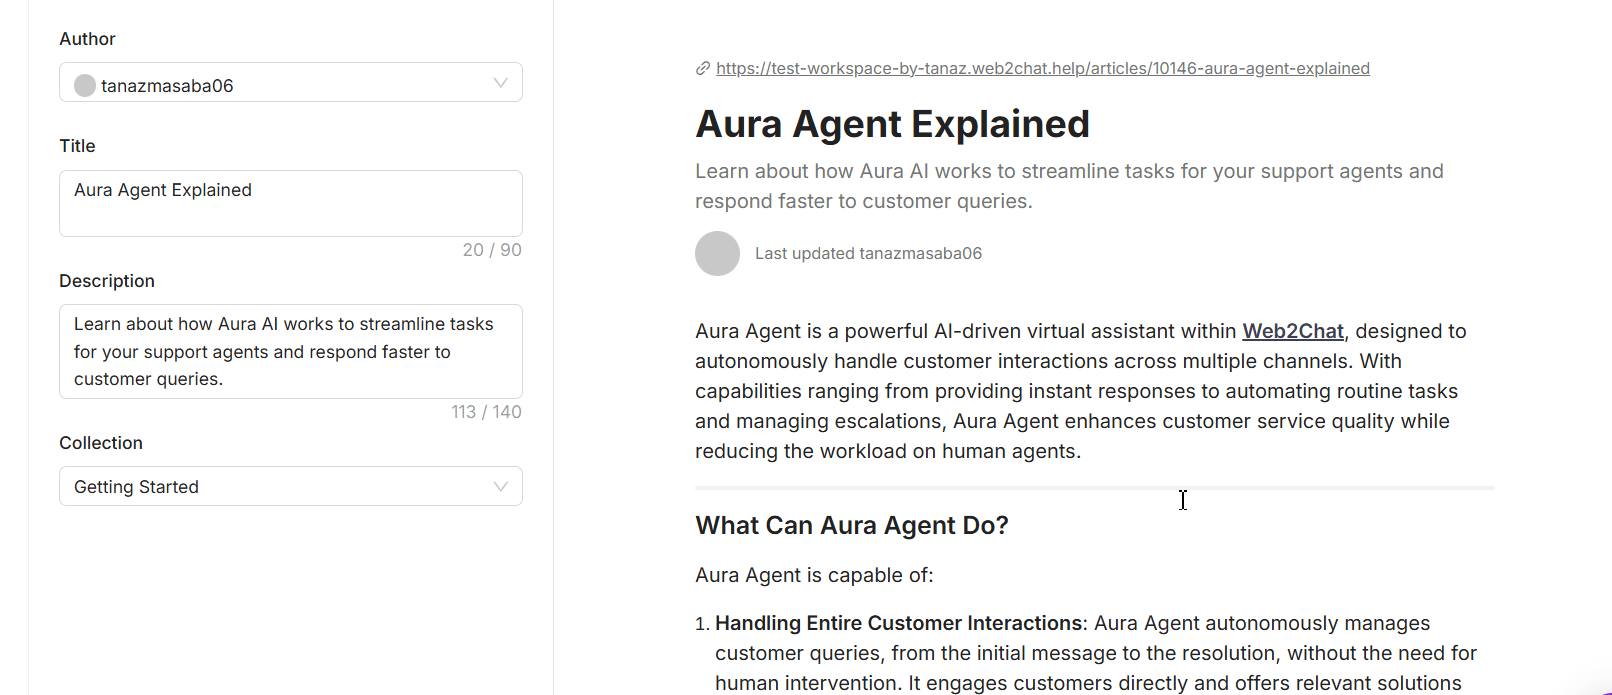Image resolution: width=1612 pixels, height=695 pixels.
Task: Click the horizontal divider under the intro paragraph
Action: (1094, 488)
